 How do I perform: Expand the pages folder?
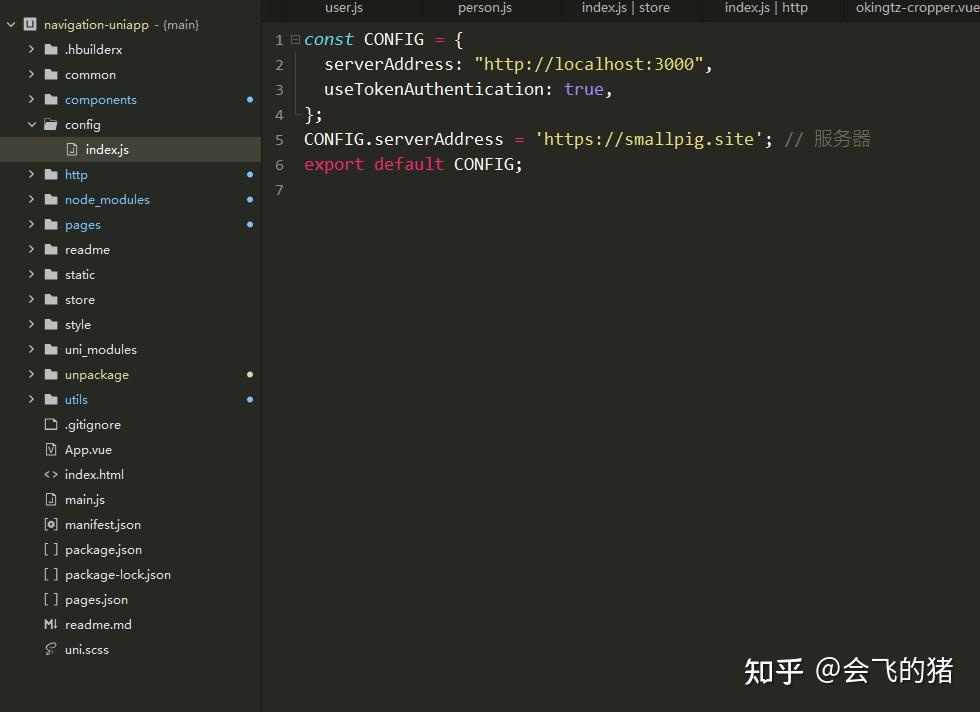pos(31,224)
